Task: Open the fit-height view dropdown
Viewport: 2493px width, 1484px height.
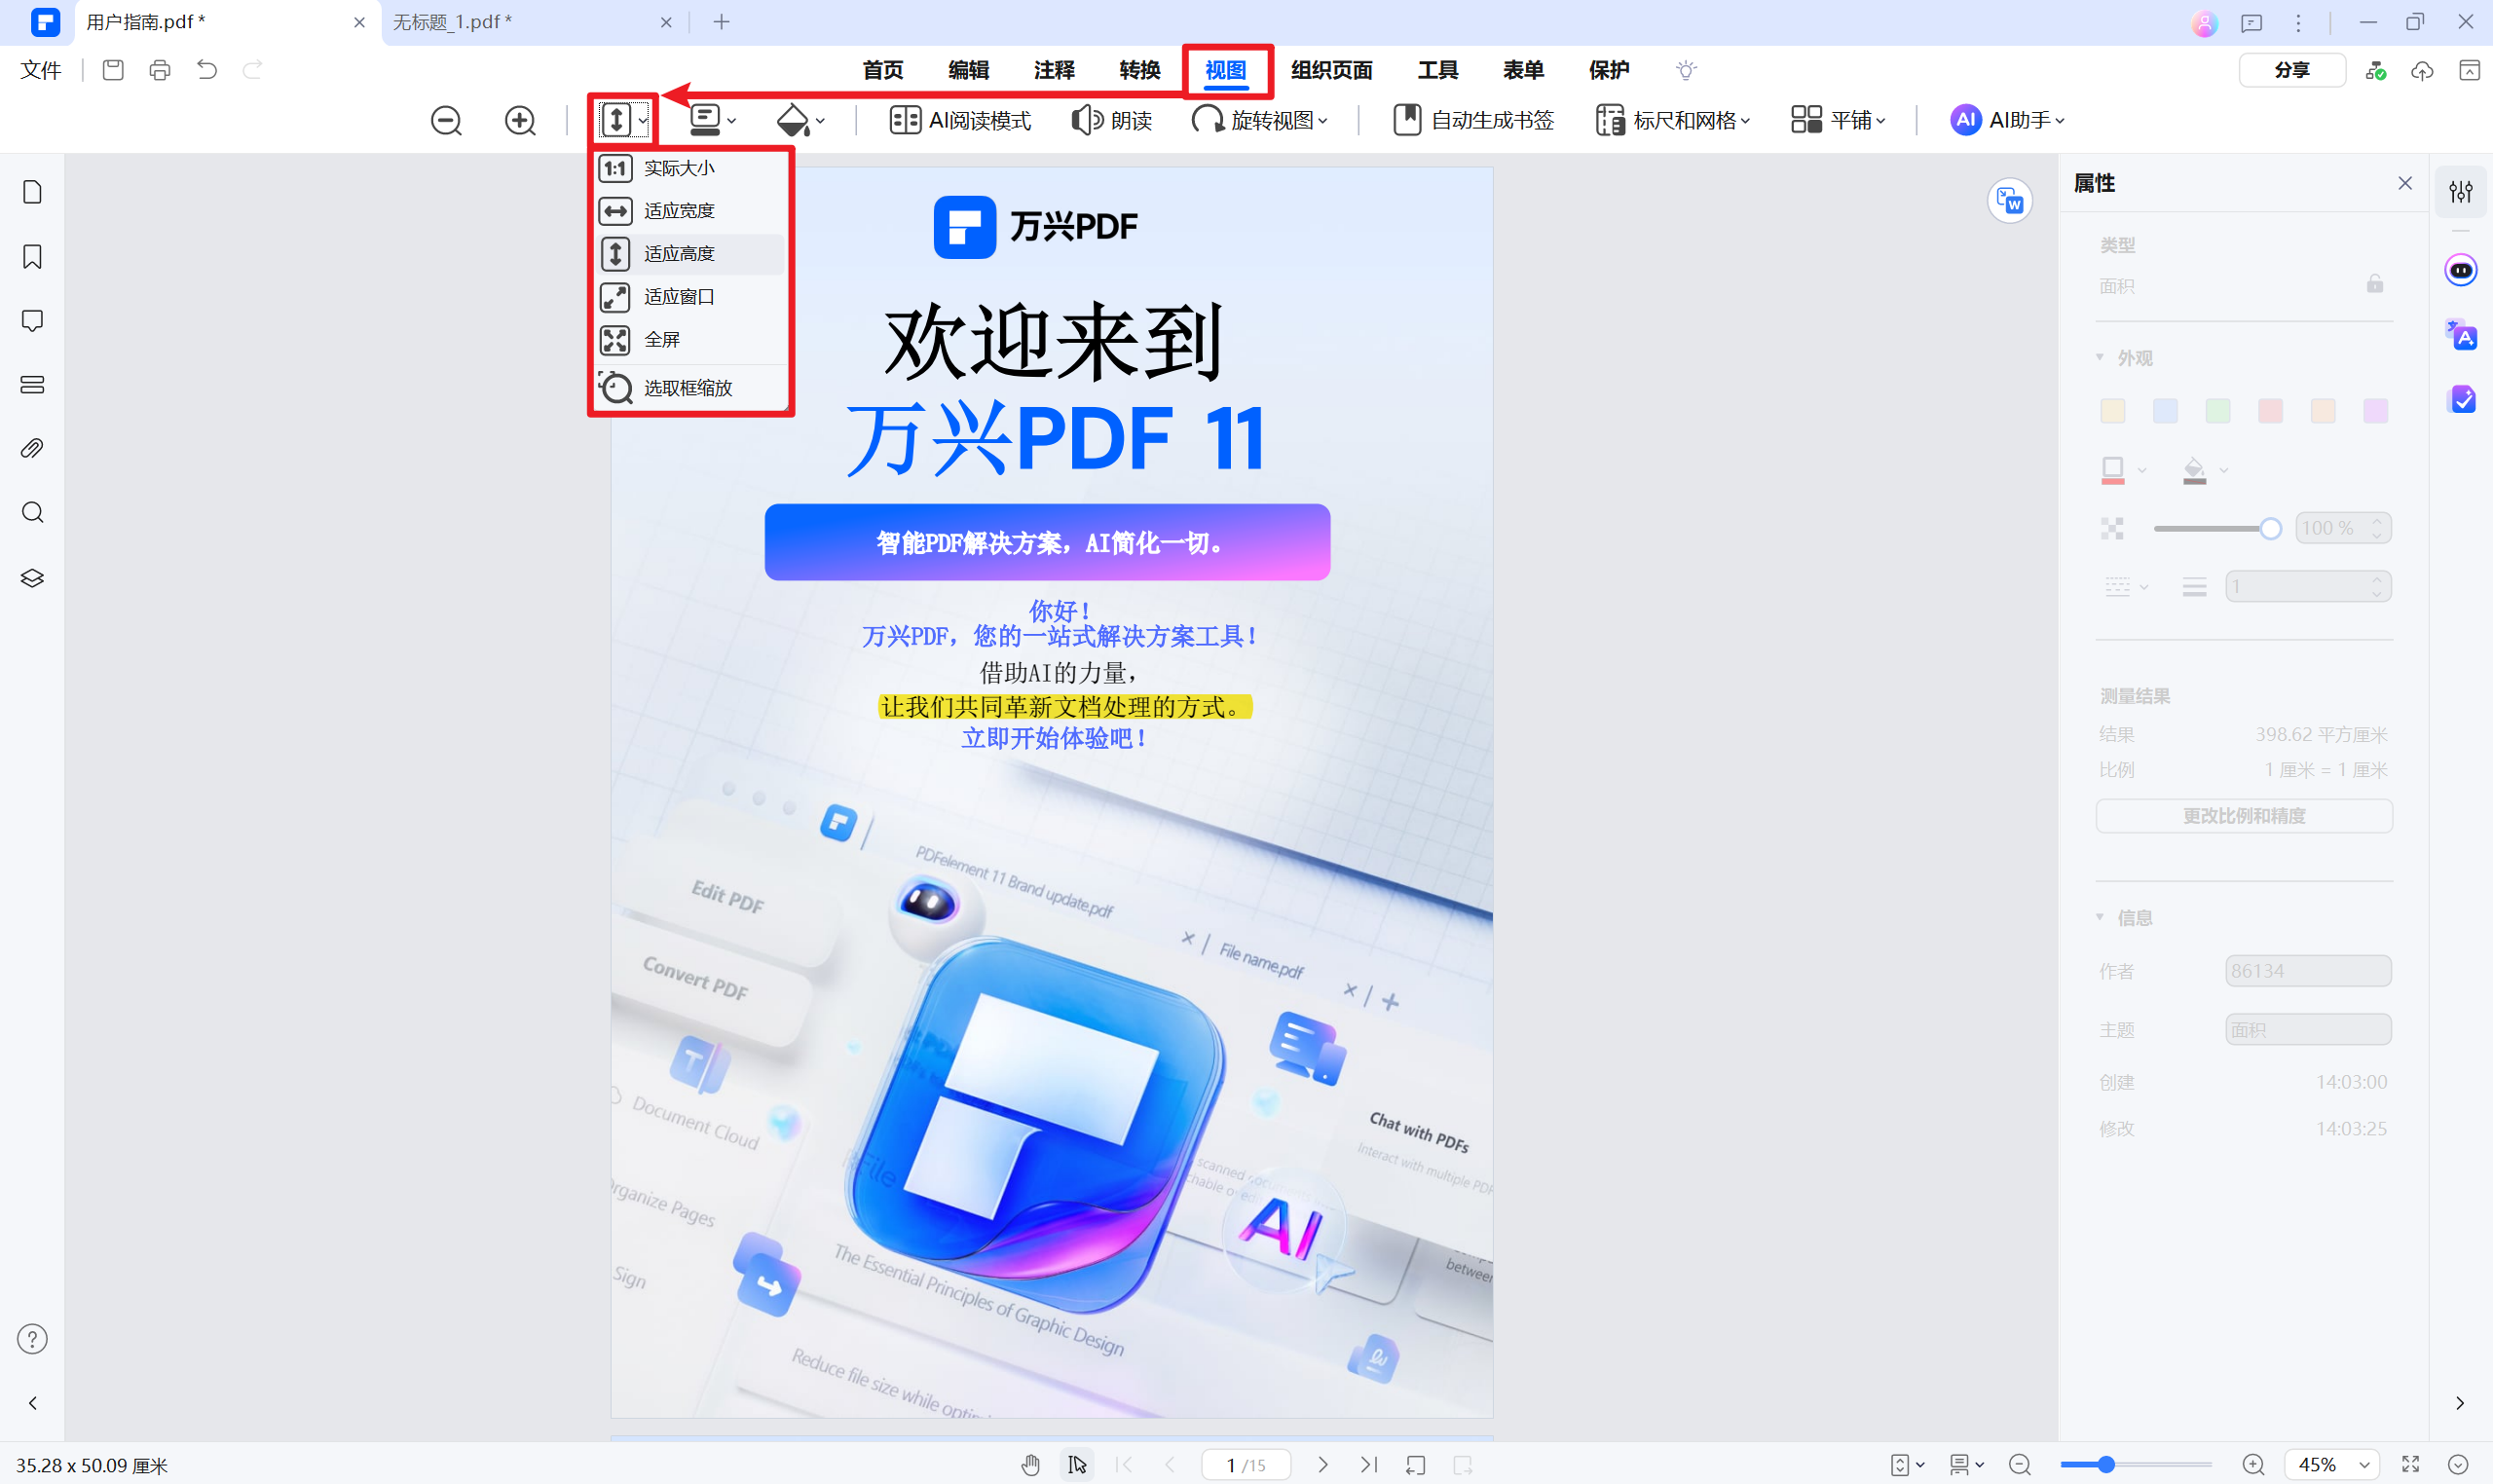Action: tap(624, 121)
